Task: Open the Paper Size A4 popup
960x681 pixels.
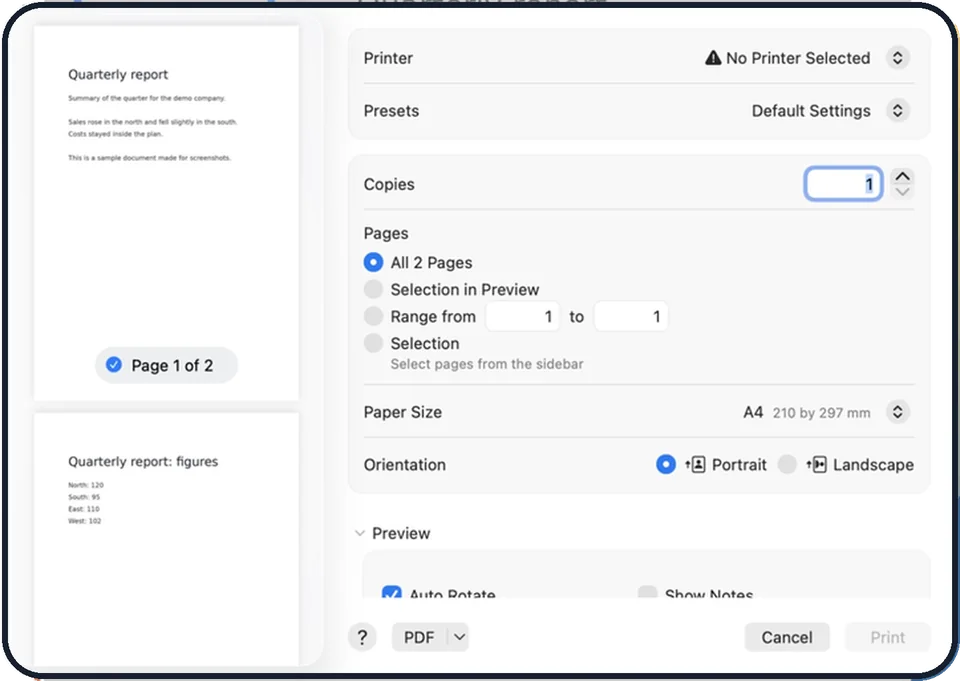Action: (898, 412)
